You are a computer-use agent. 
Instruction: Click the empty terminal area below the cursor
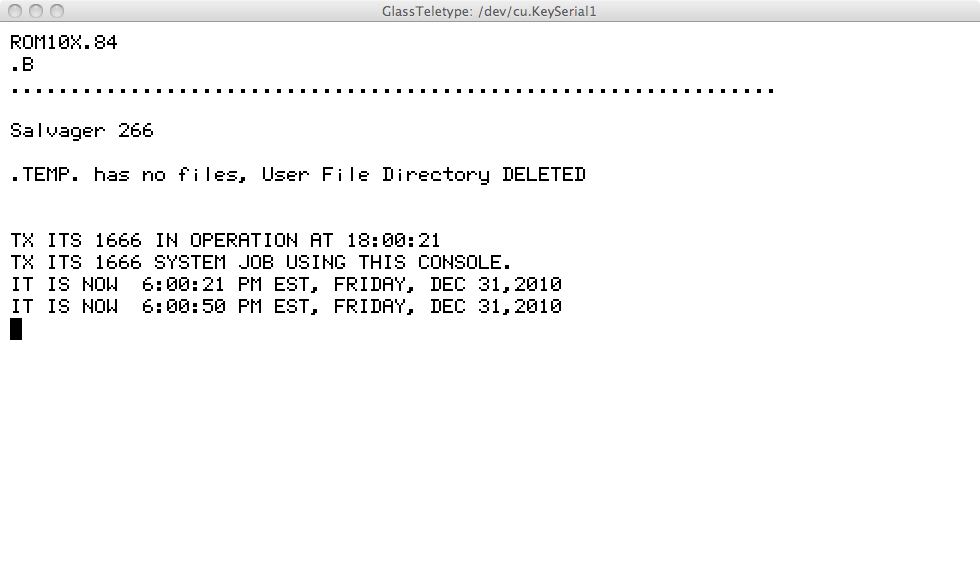click(x=490, y=450)
